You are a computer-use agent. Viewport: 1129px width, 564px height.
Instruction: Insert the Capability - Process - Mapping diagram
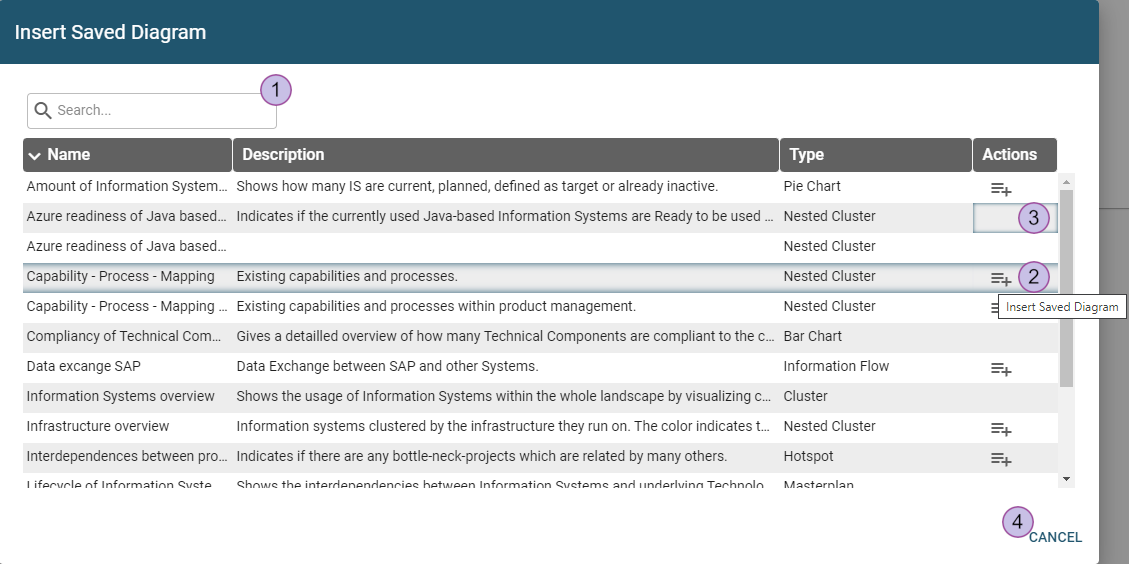tap(1001, 278)
